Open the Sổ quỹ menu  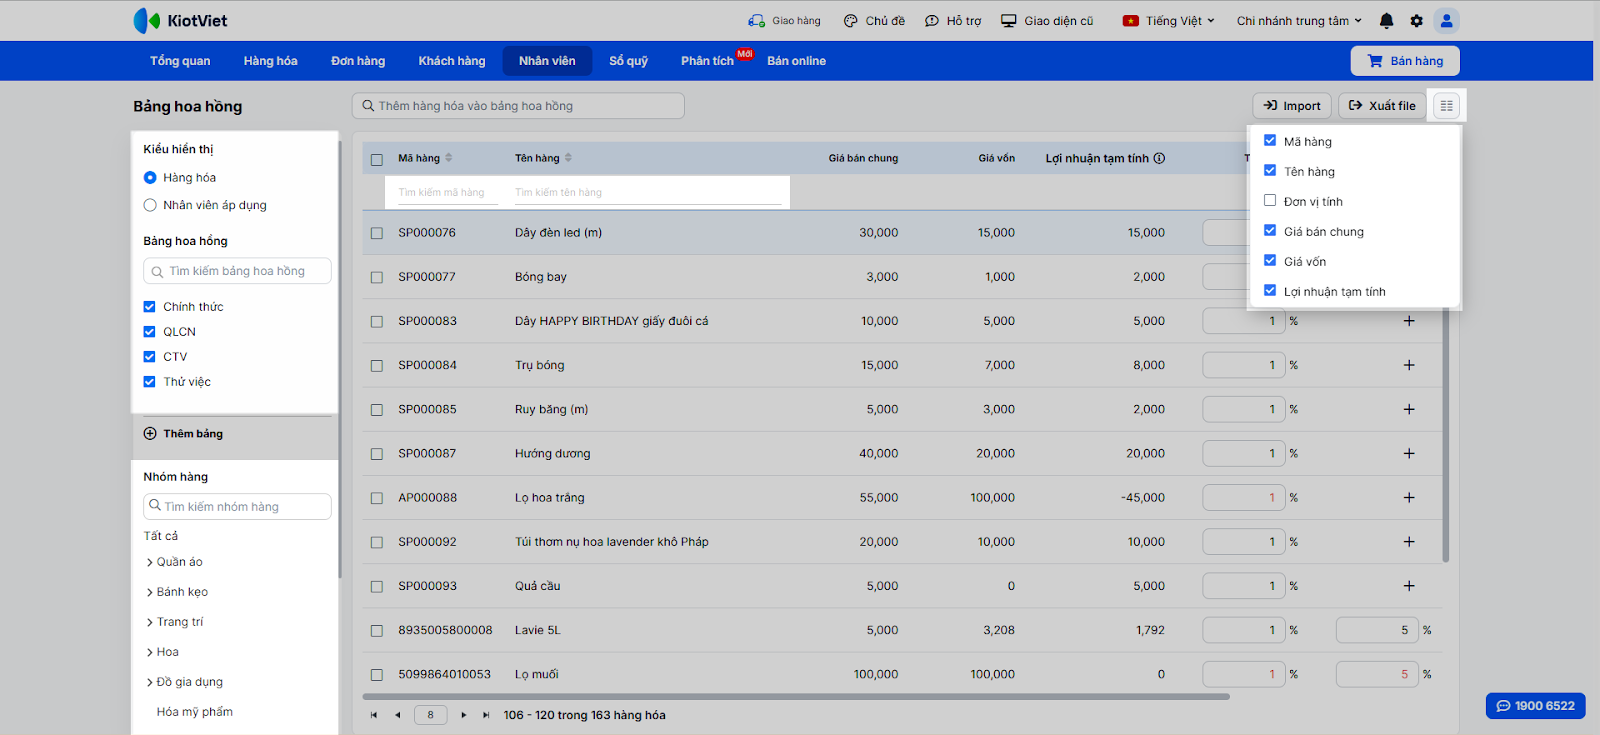[628, 61]
